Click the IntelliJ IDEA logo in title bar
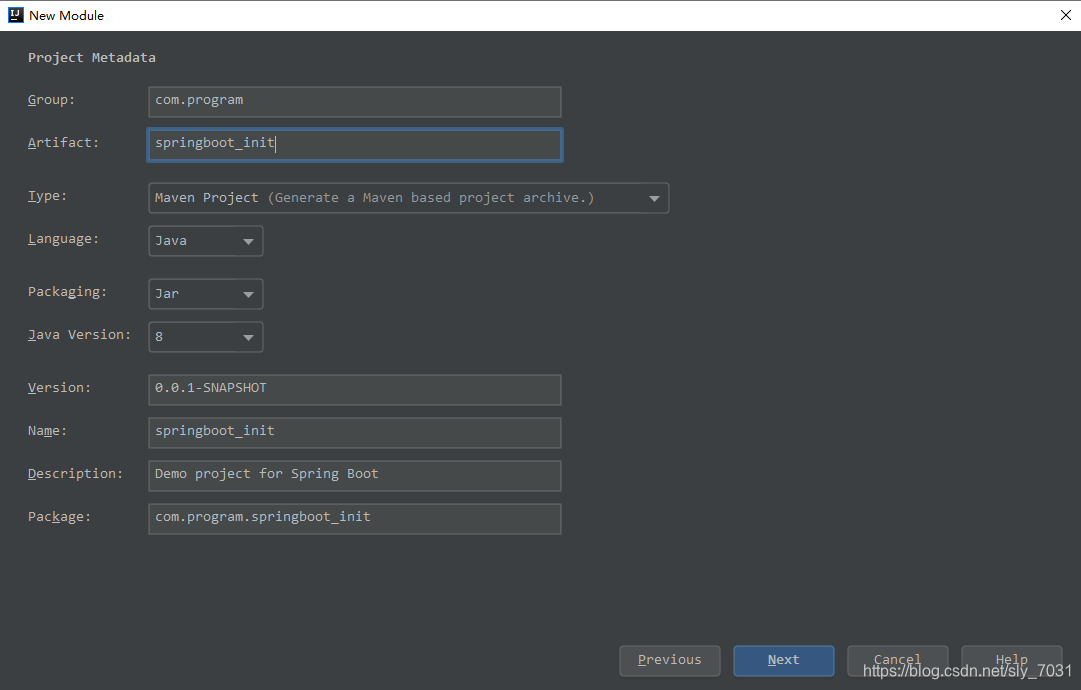The width and height of the screenshot is (1081, 690). pos(15,15)
